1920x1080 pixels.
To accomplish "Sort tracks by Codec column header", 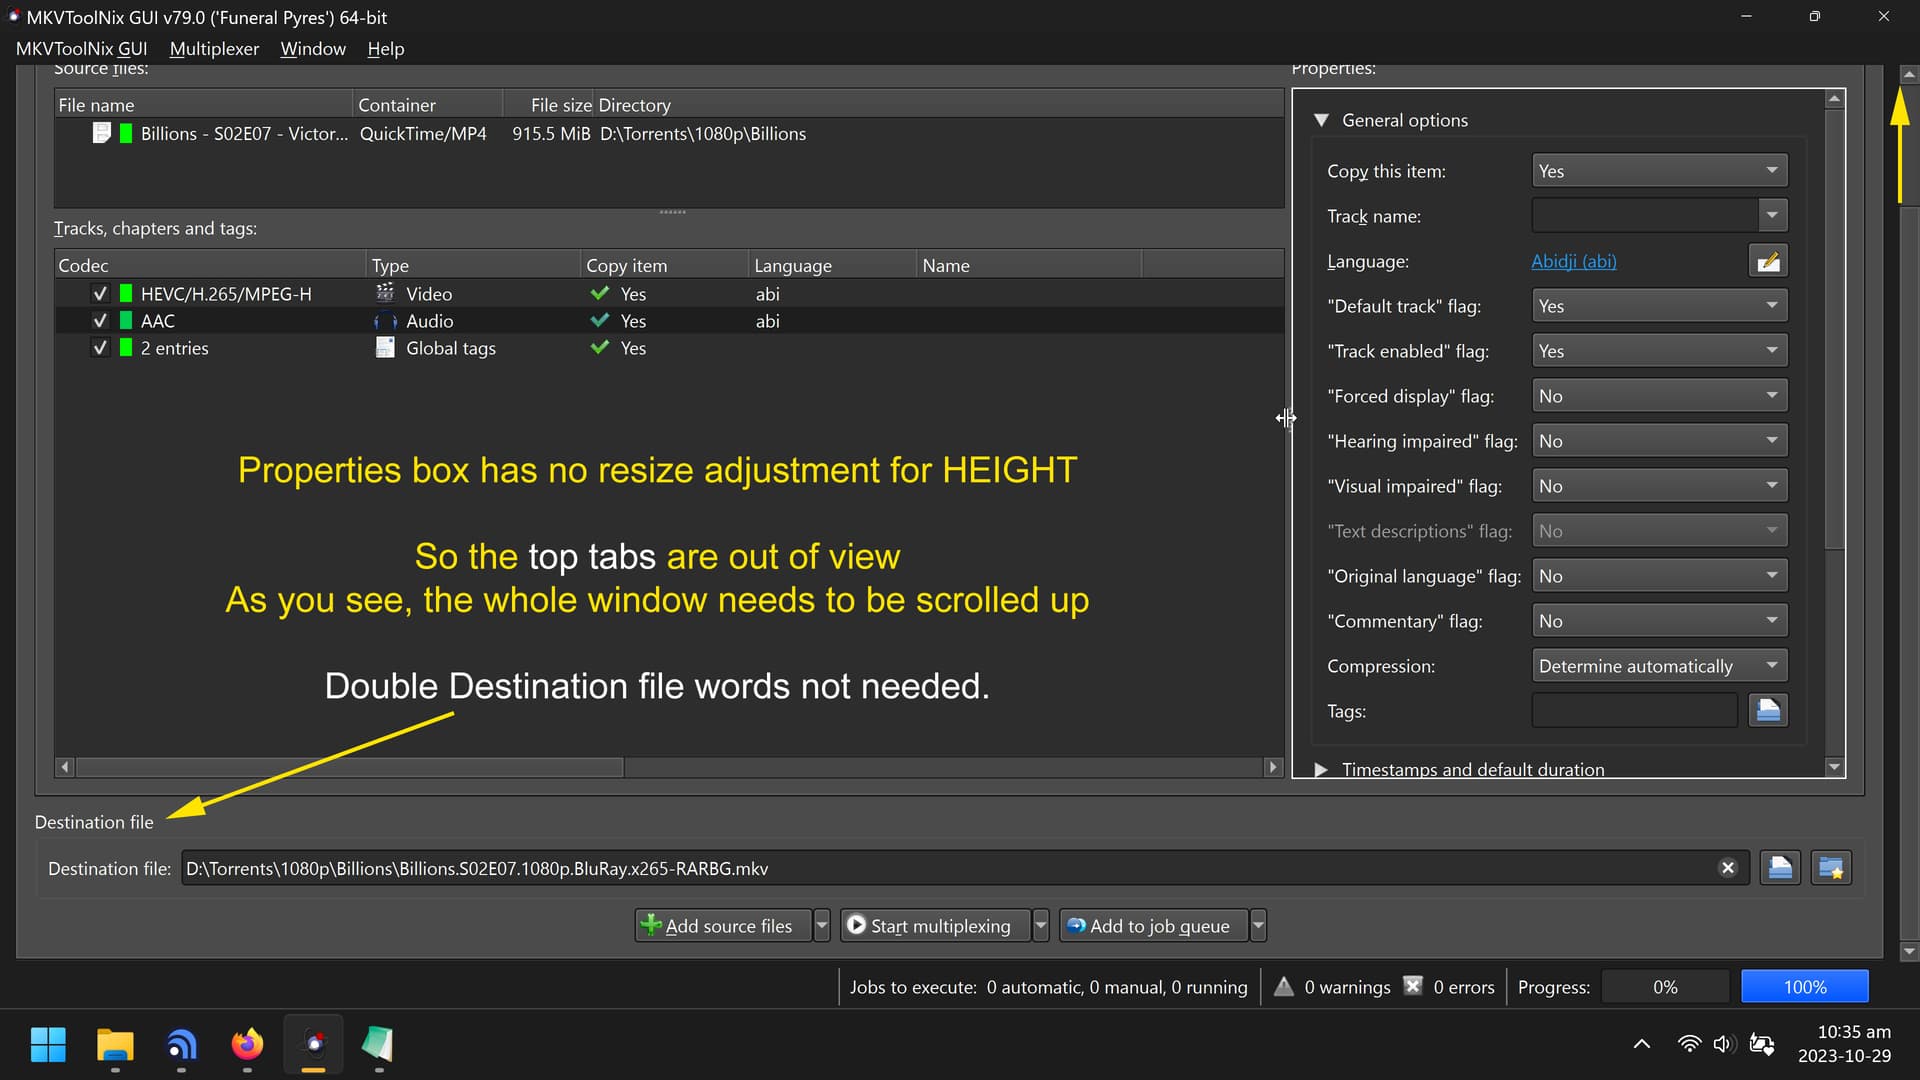I will point(210,265).
